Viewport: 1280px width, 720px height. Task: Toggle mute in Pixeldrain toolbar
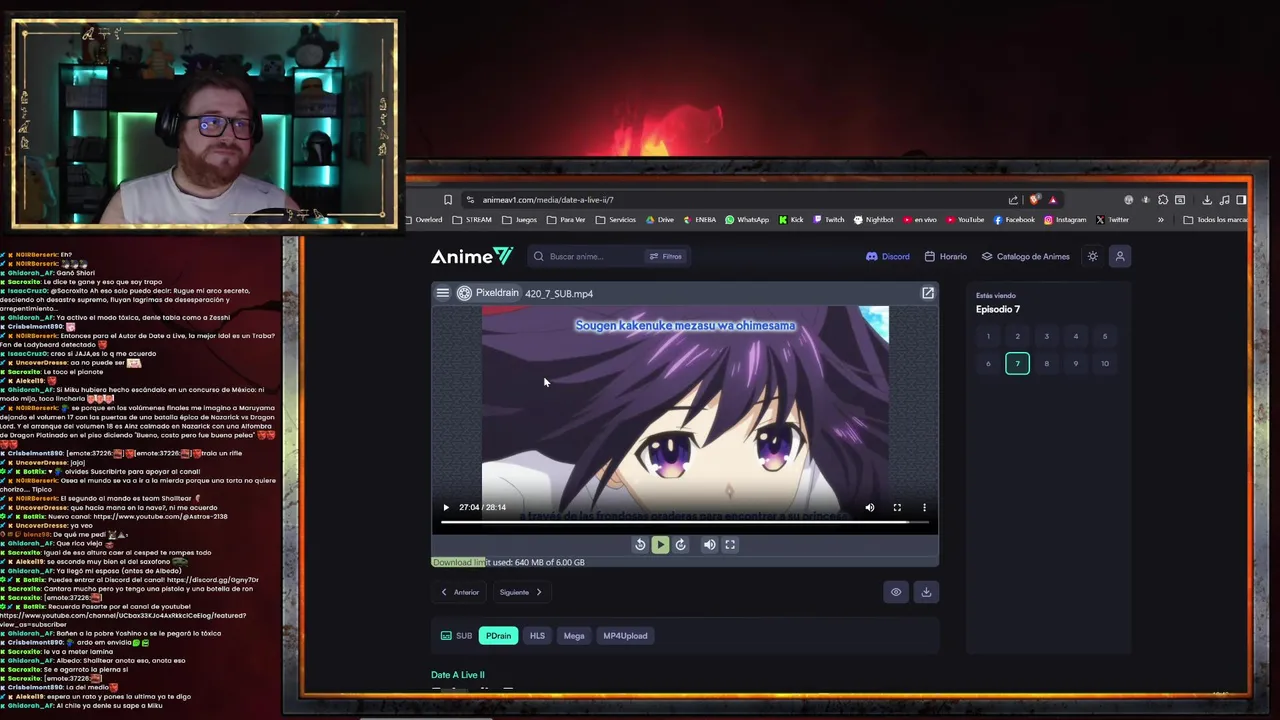(709, 545)
